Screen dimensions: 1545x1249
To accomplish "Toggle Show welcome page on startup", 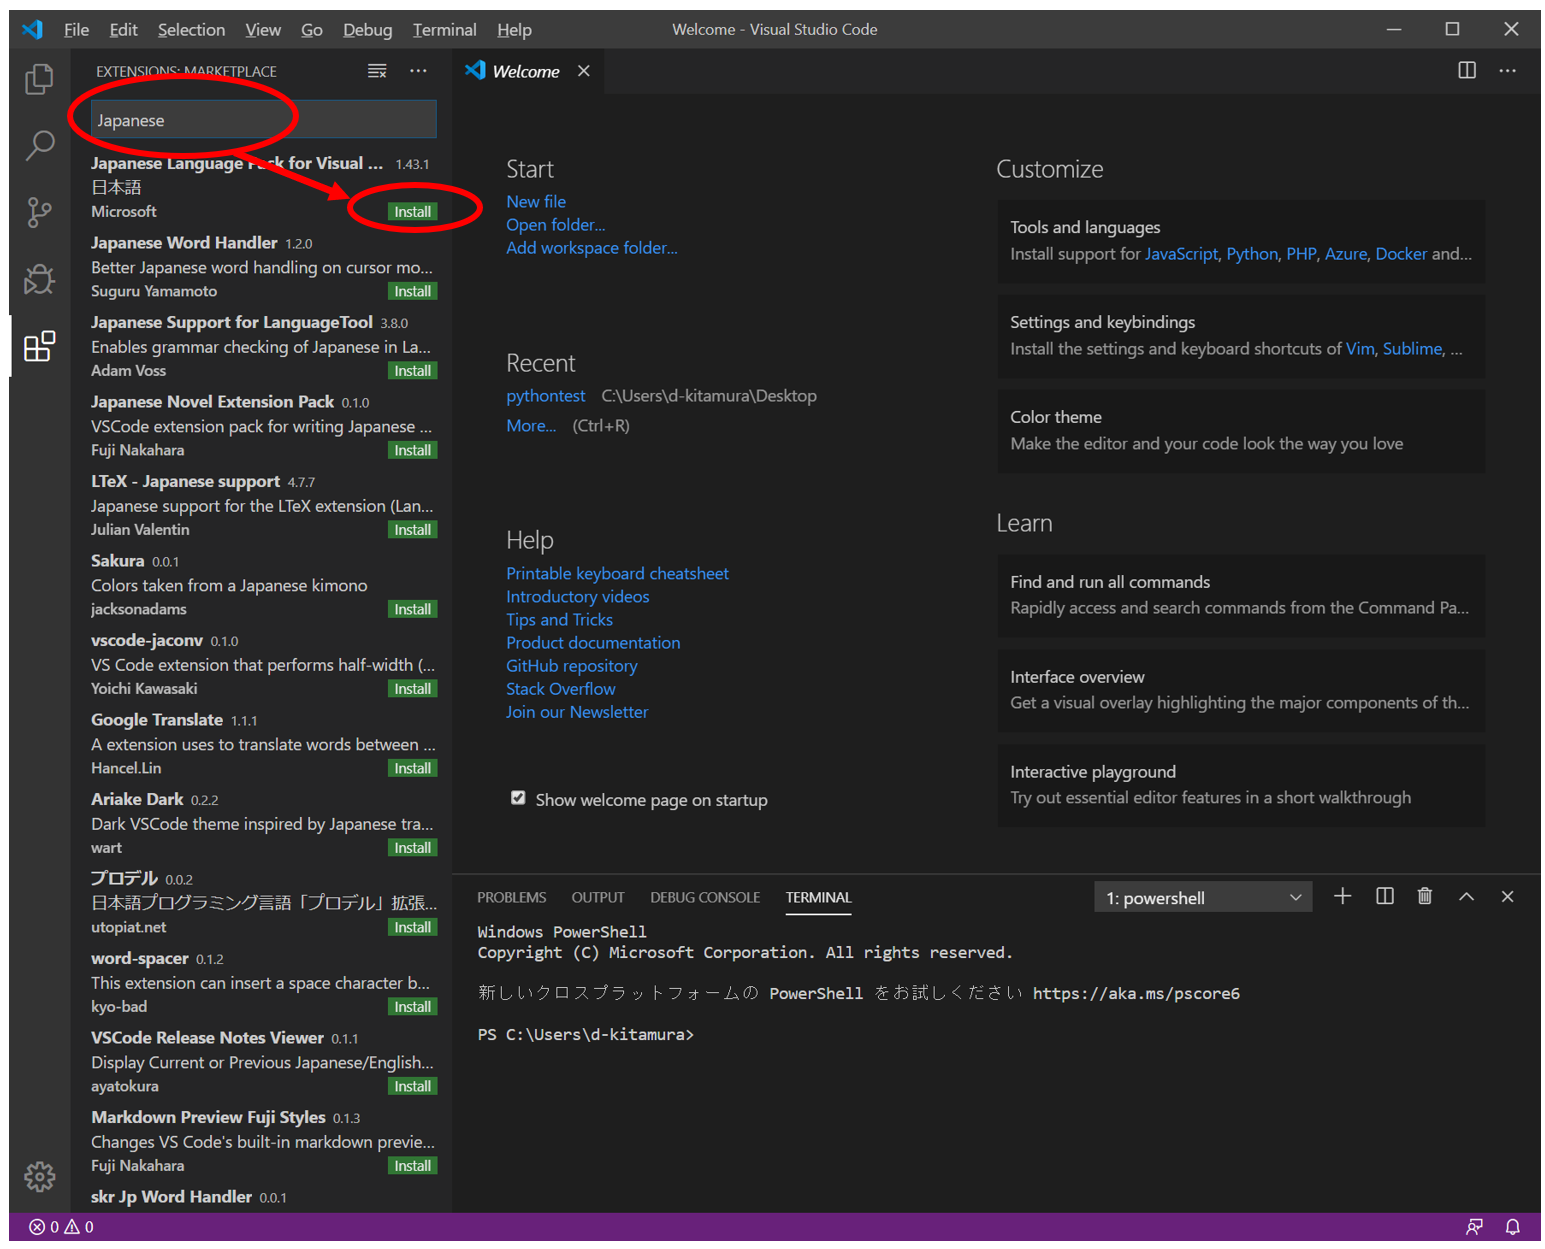I will click(518, 798).
